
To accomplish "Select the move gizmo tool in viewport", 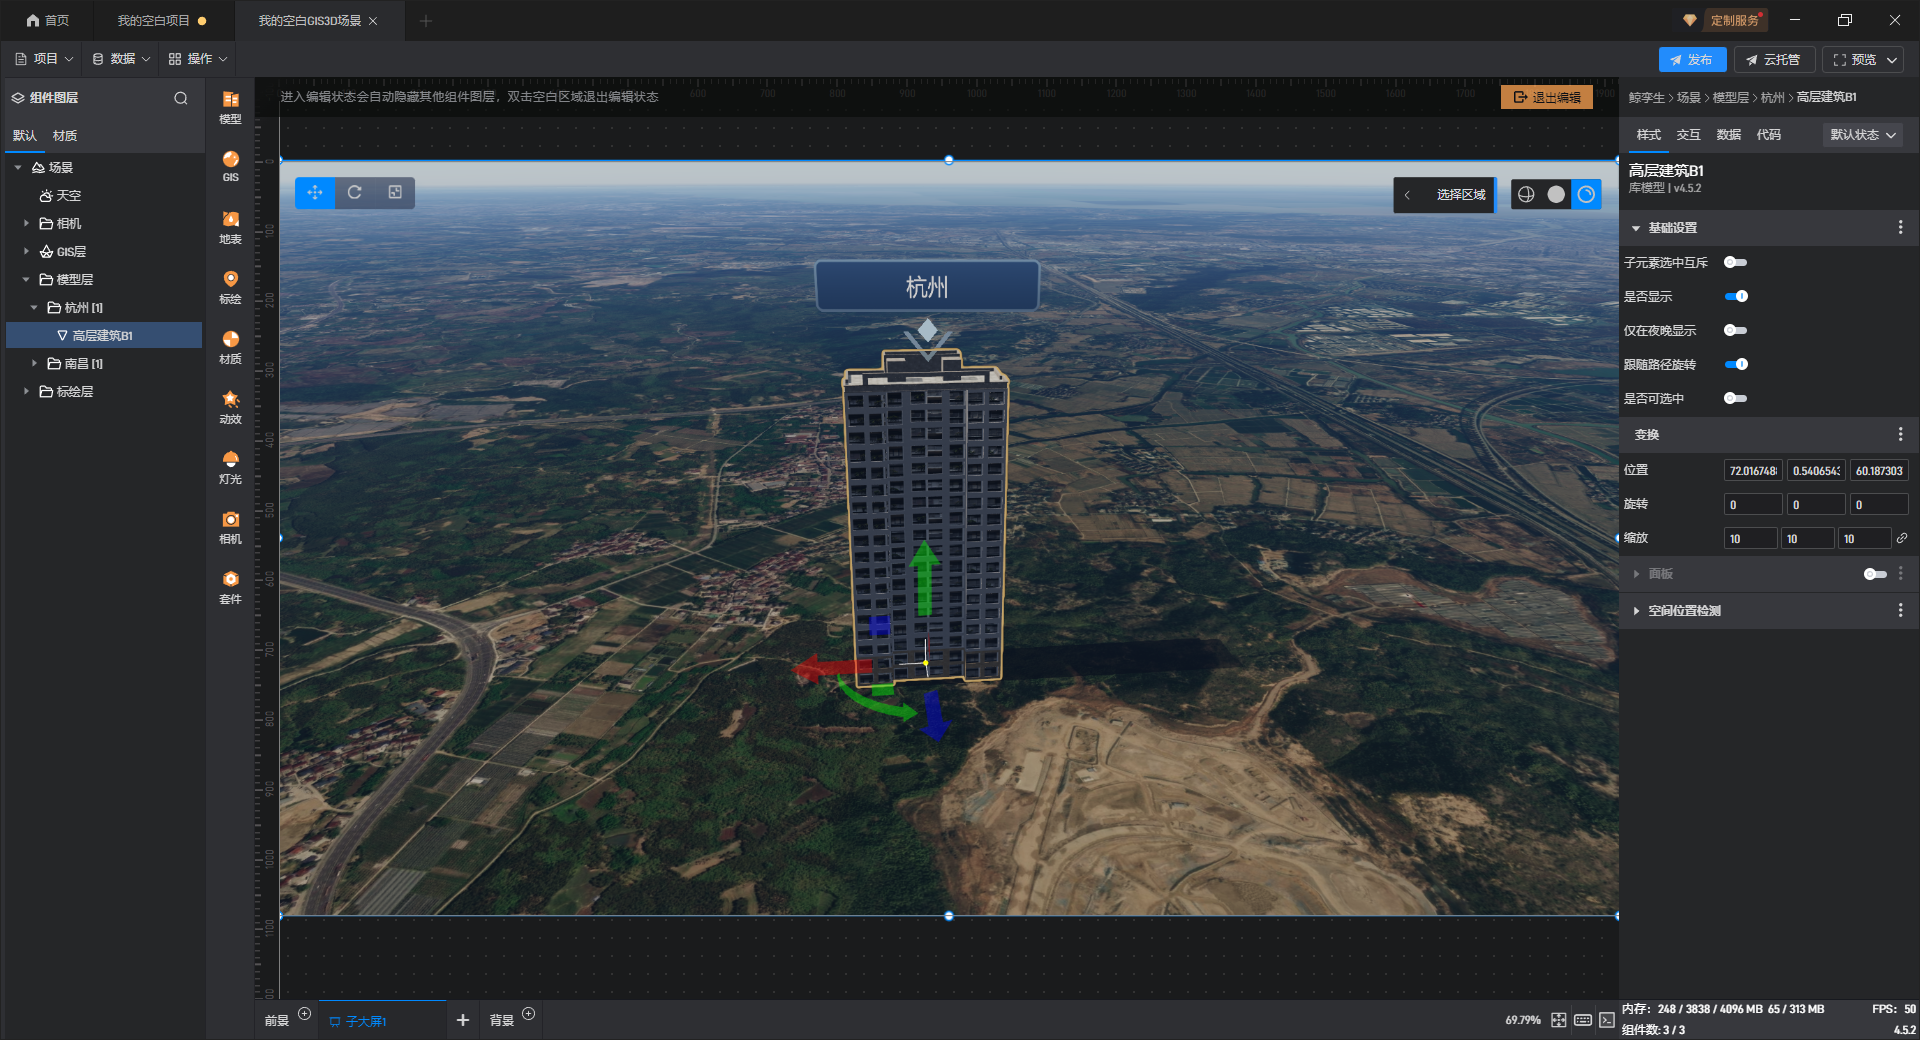I will [x=315, y=193].
